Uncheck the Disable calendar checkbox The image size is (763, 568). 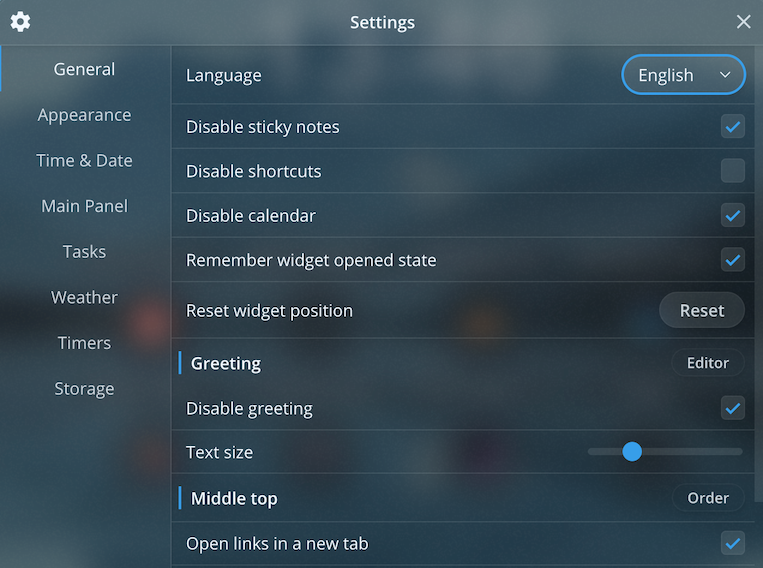[733, 216]
